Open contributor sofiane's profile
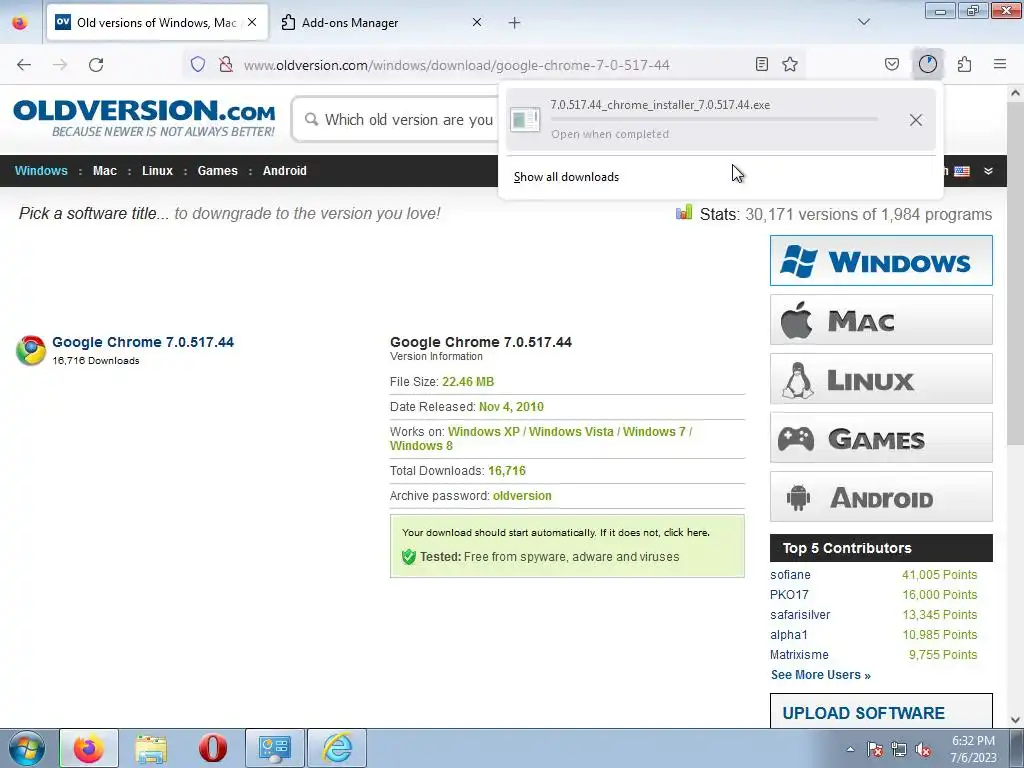This screenshot has height=768, width=1024. [x=790, y=575]
